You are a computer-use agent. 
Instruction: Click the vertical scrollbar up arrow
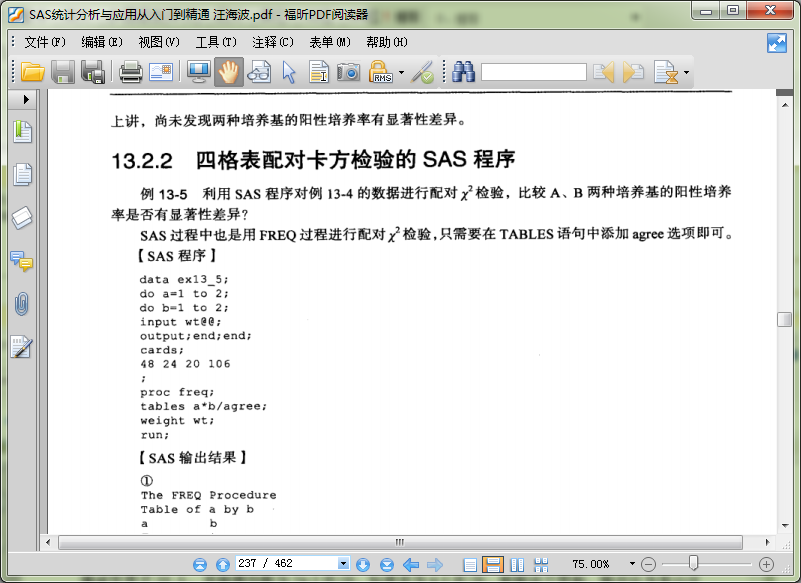(784, 105)
